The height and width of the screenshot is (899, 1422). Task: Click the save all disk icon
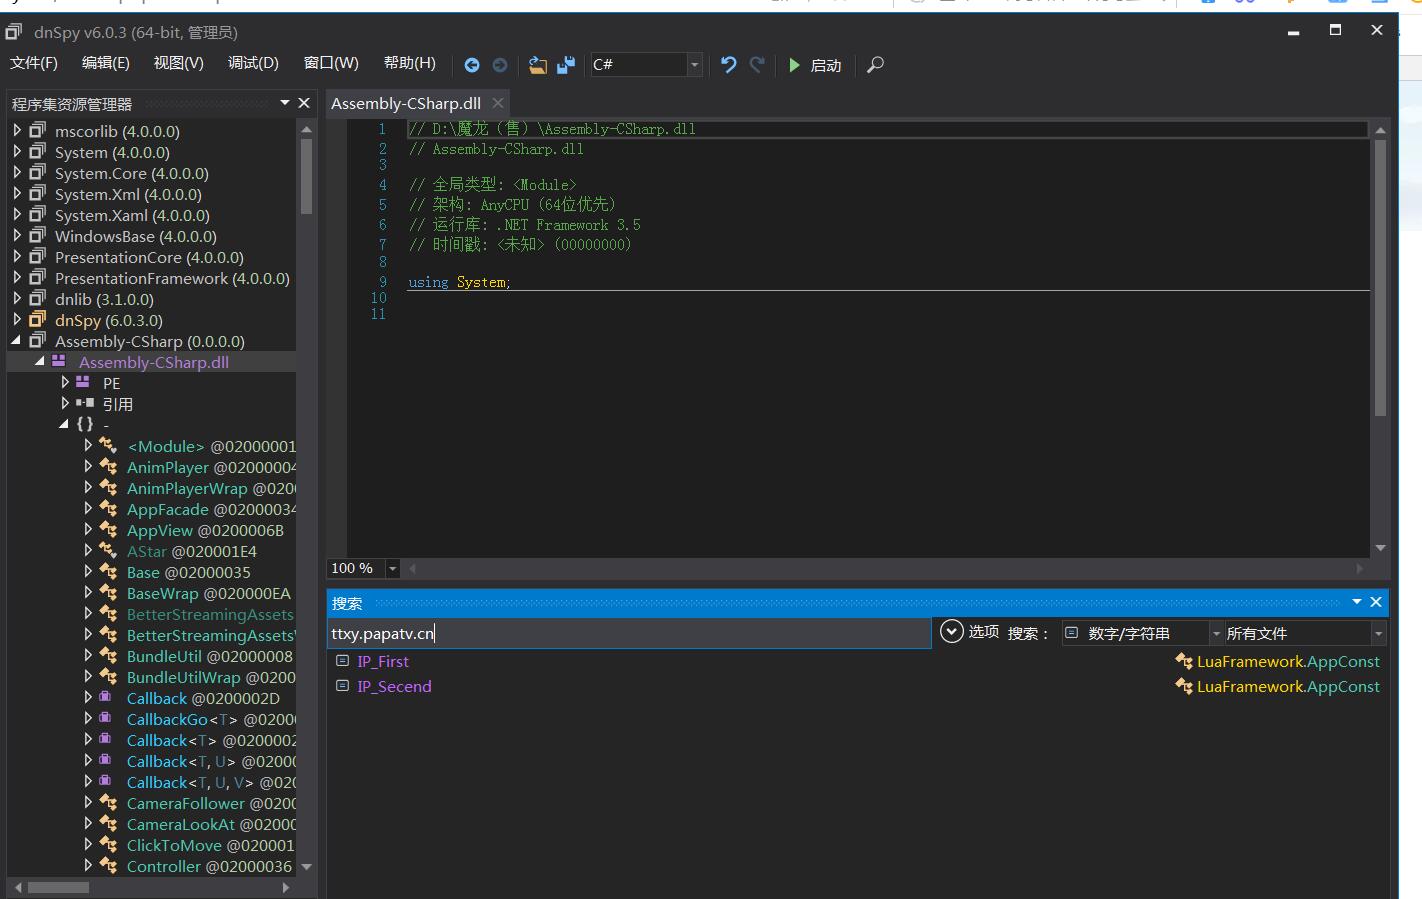click(x=566, y=65)
